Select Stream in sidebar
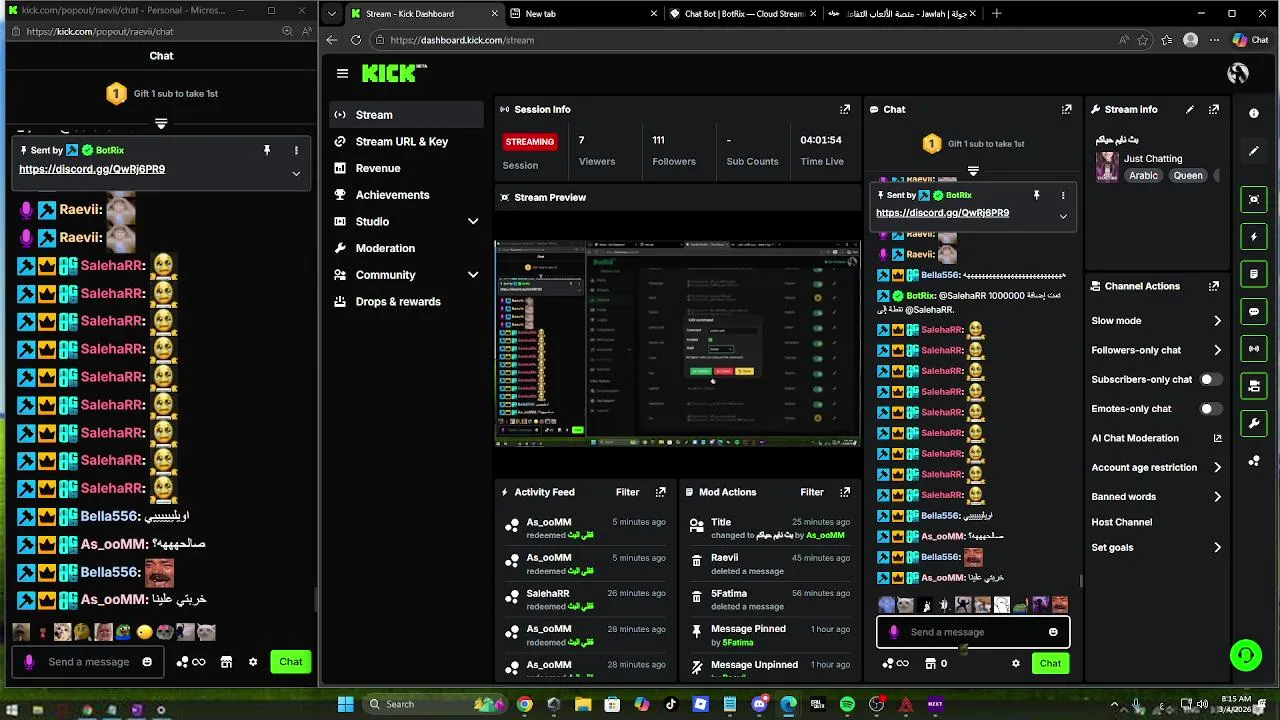Screen dimensions: 1280x720 click(406, 115)
